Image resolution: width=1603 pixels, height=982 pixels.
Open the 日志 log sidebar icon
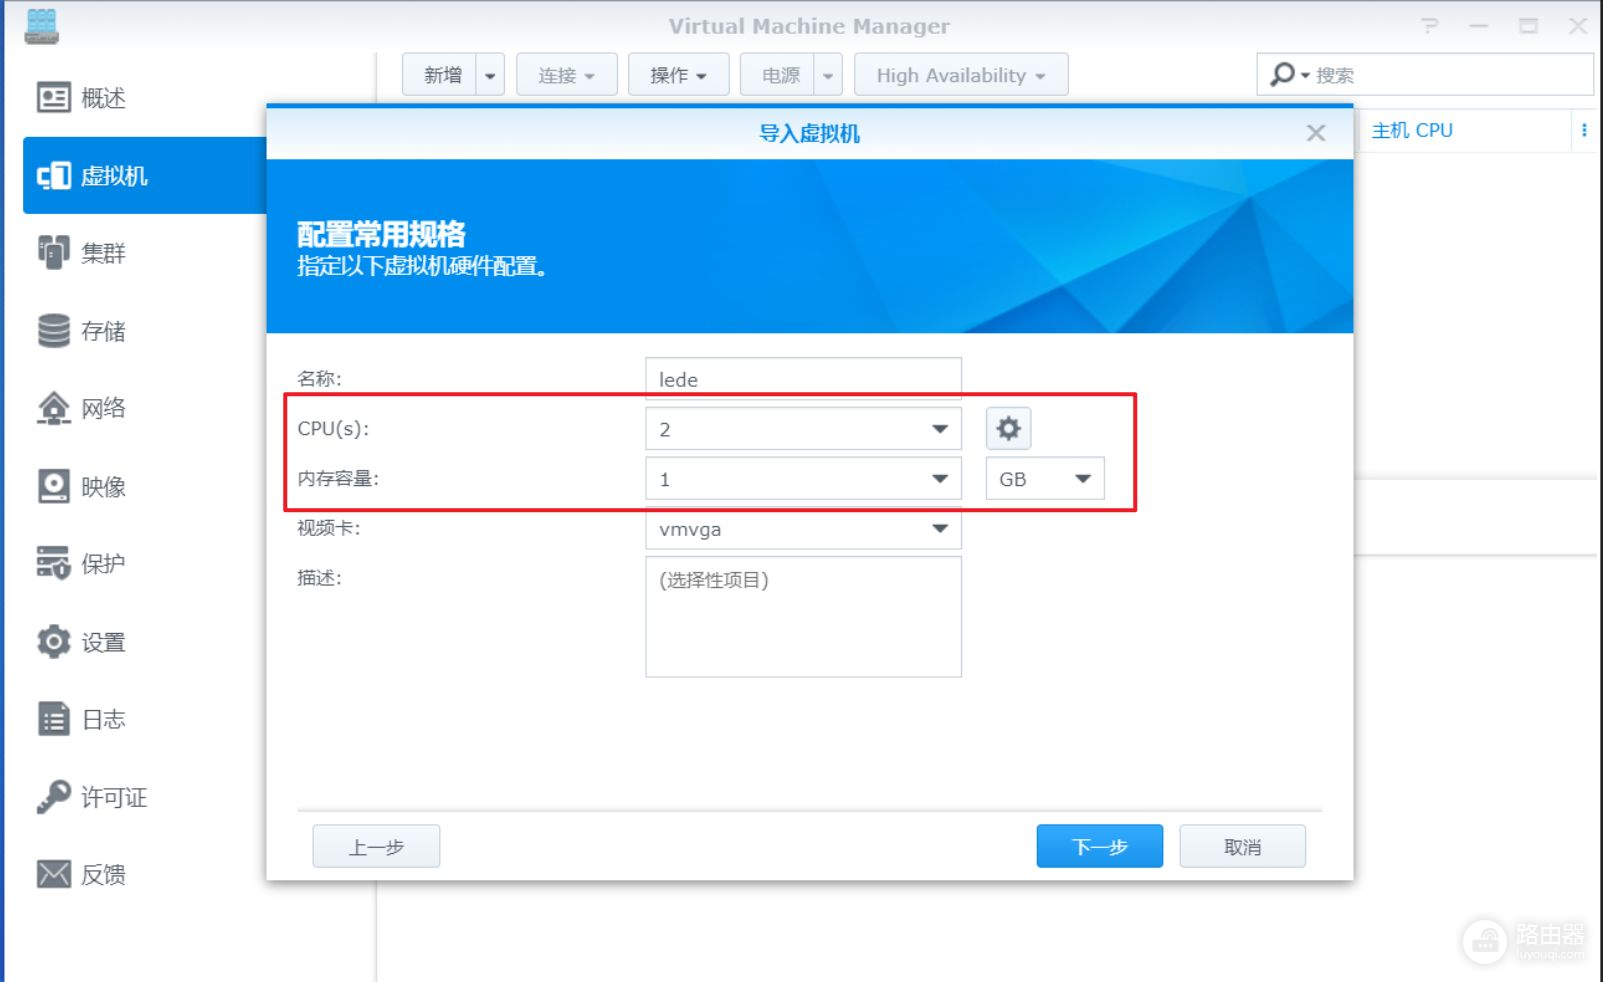pyautogui.click(x=54, y=719)
